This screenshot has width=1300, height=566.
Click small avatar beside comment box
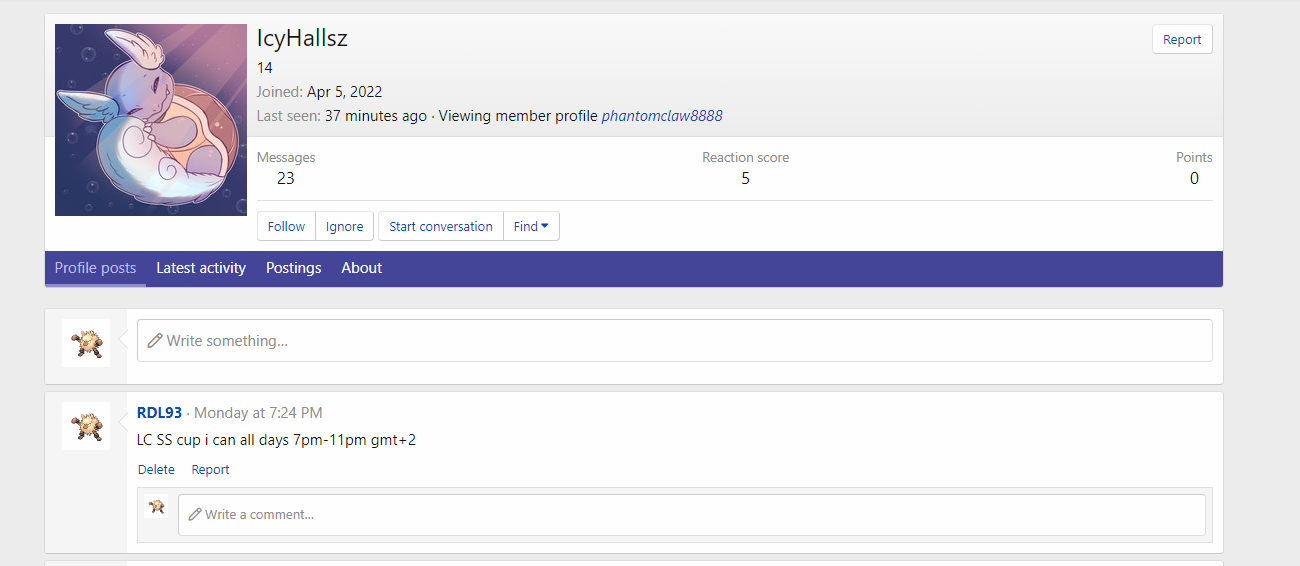point(155,506)
